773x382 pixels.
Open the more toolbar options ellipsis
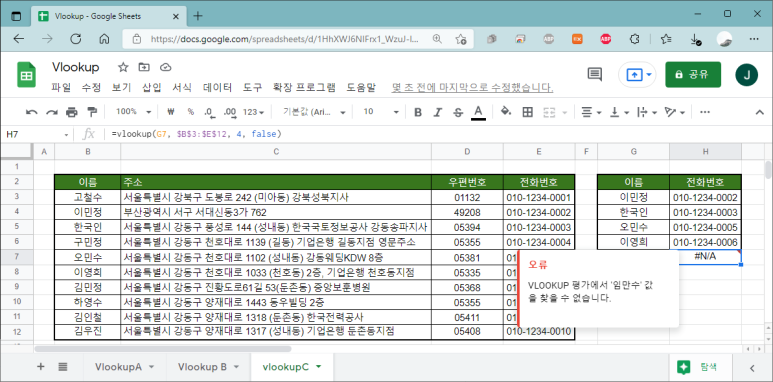705,112
